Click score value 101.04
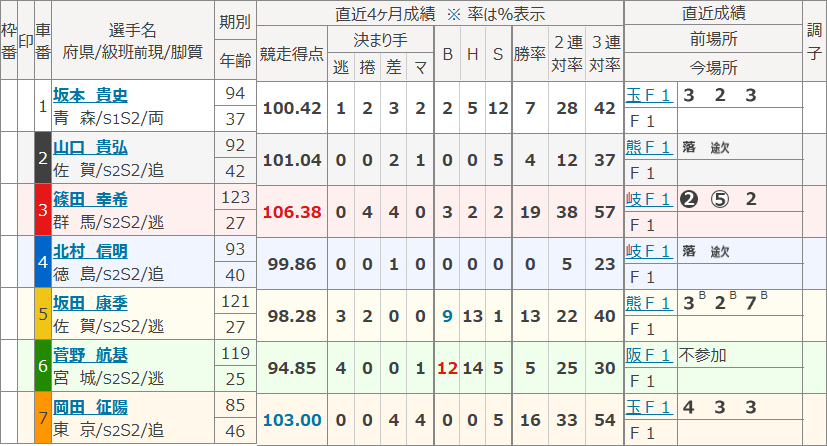 click(x=292, y=160)
